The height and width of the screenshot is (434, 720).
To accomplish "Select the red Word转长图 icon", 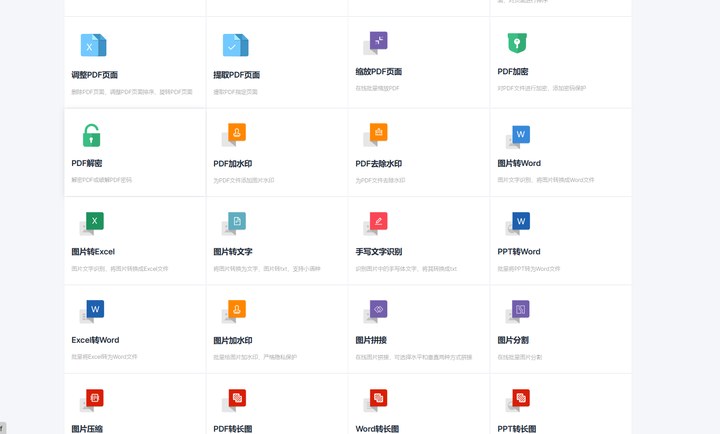I will click(376, 400).
